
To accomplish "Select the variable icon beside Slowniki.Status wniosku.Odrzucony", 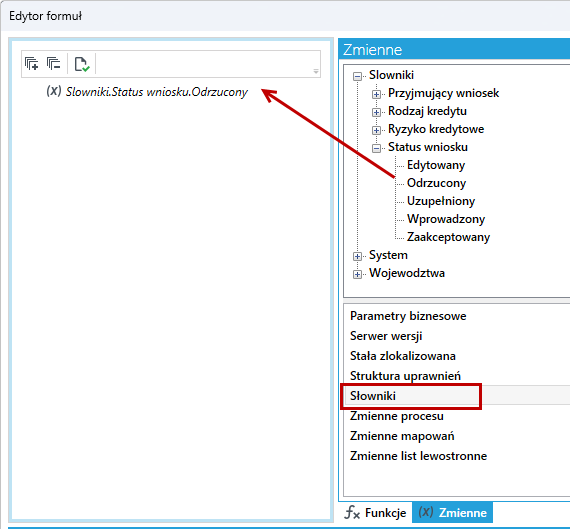I will [54, 91].
